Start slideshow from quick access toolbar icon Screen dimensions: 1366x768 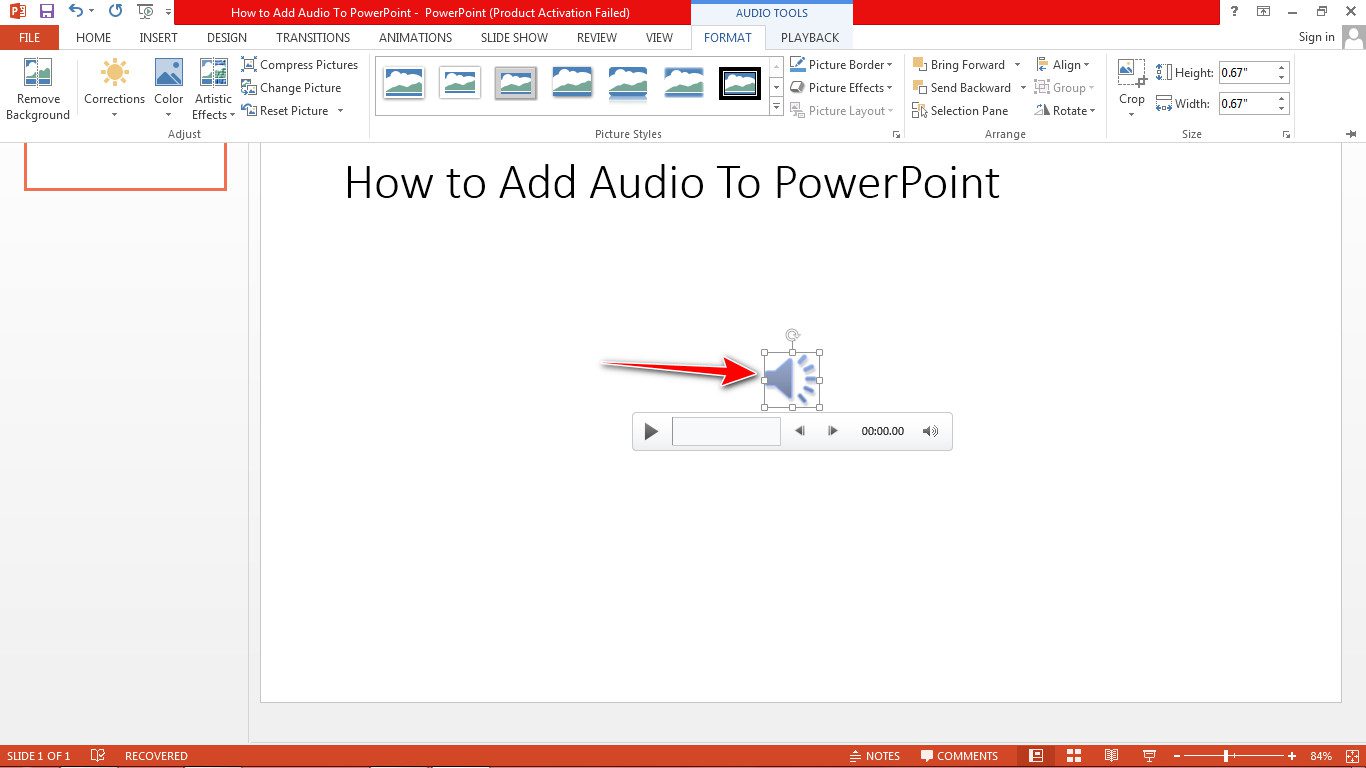(x=145, y=12)
